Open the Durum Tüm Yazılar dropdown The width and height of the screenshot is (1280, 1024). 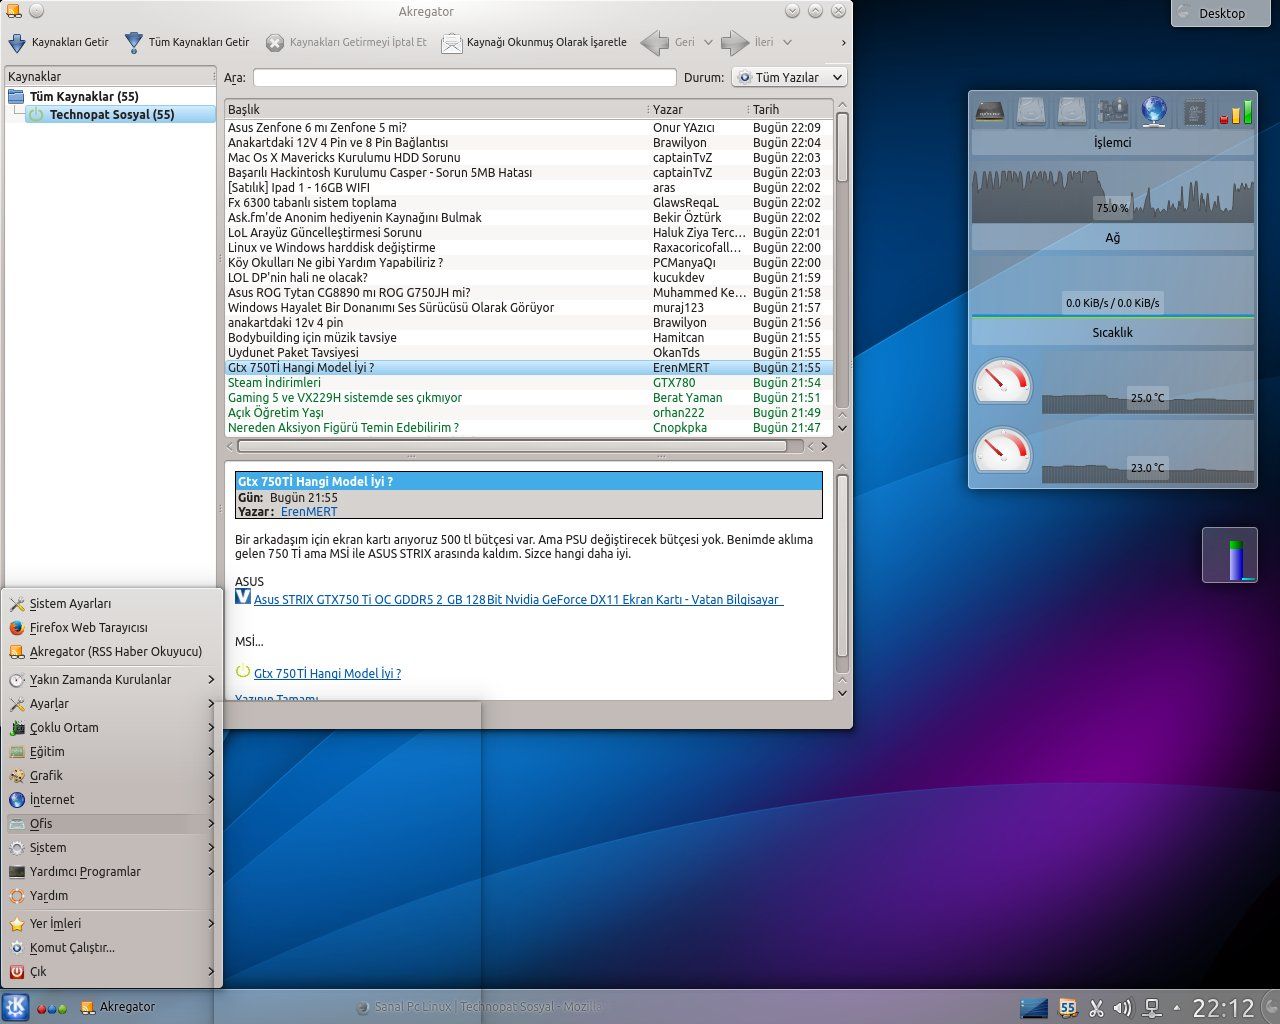[790, 77]
